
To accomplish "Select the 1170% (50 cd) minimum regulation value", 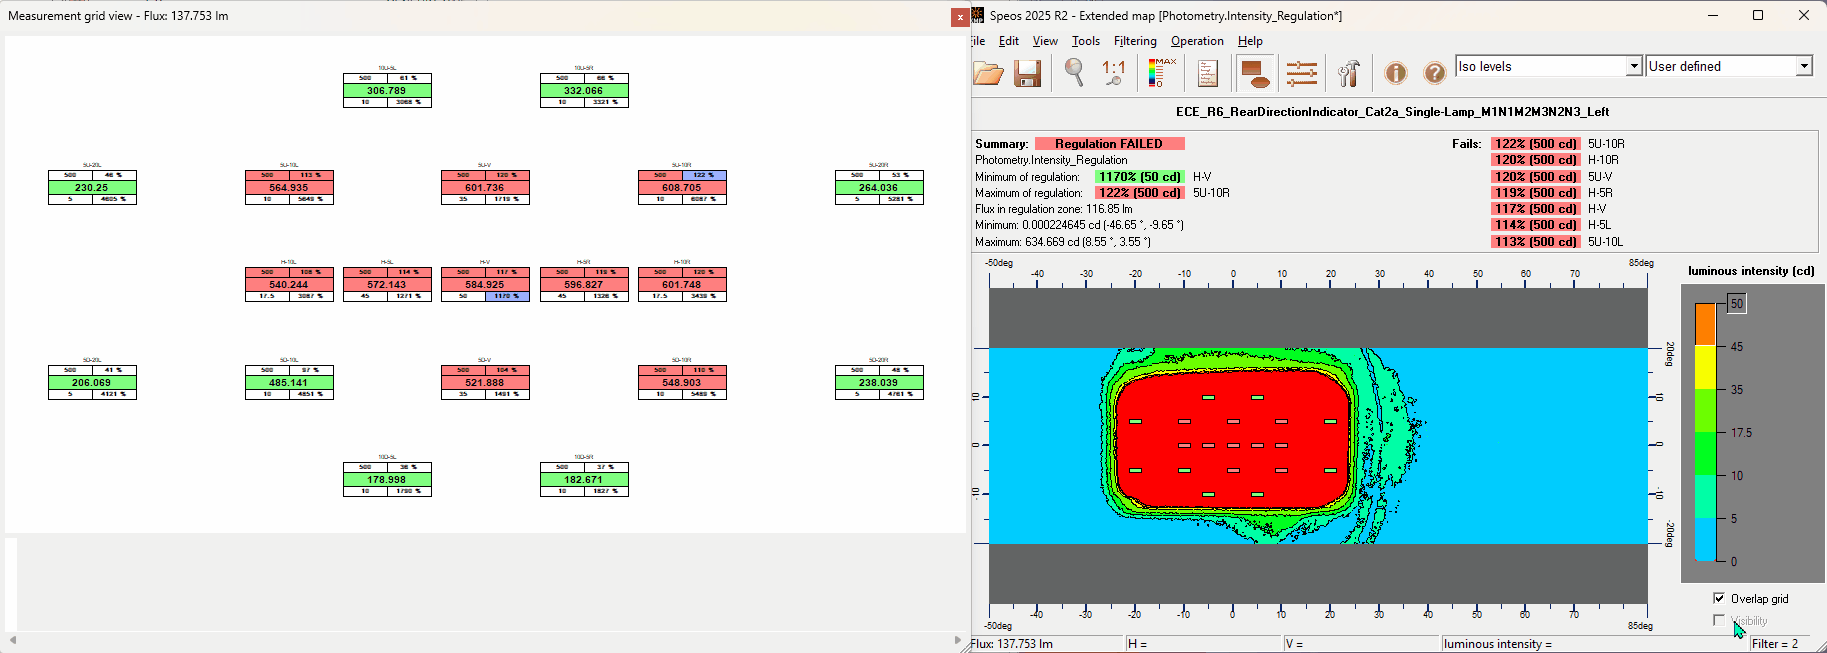I will pos(1140,177).
